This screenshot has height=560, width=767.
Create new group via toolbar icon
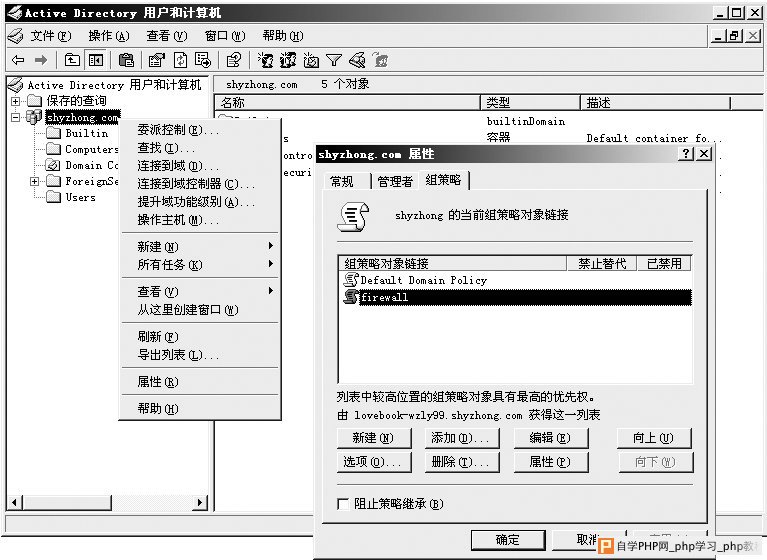tap(288, 60)
